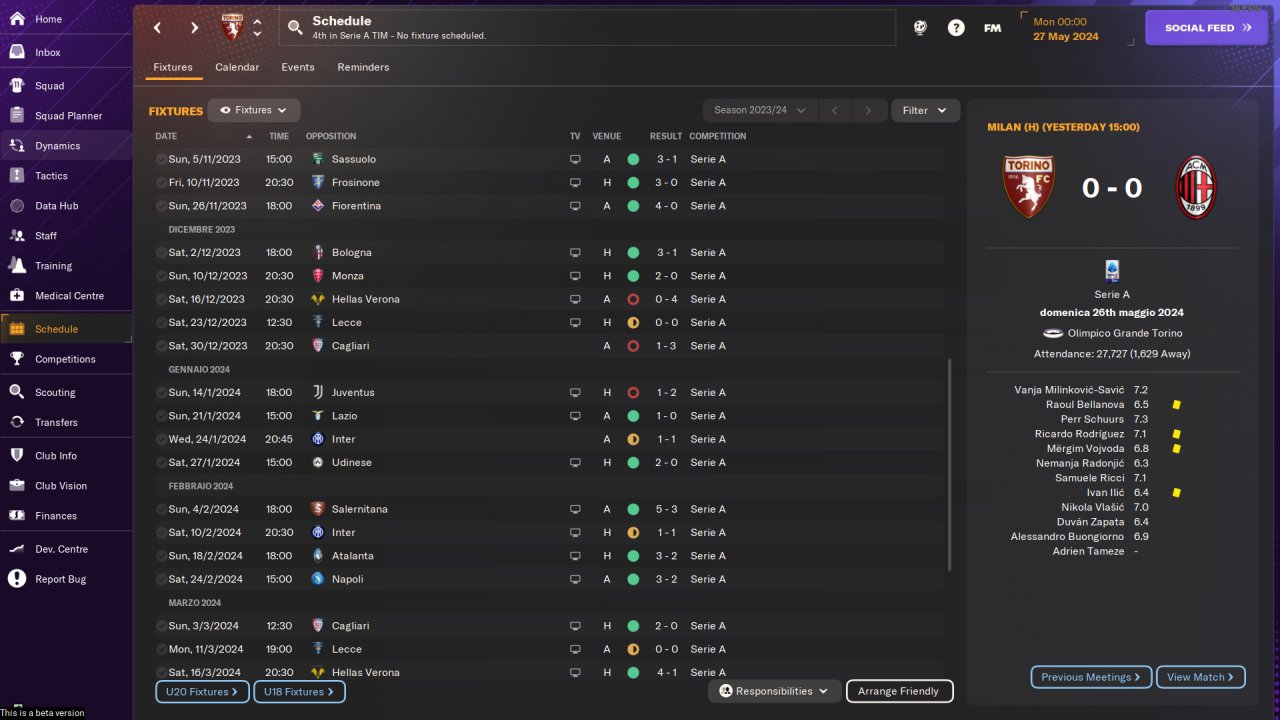Toggle the check circle for Juventus fixture
Viewport: 1280px width, 720px height.
(x=161, y=392)
